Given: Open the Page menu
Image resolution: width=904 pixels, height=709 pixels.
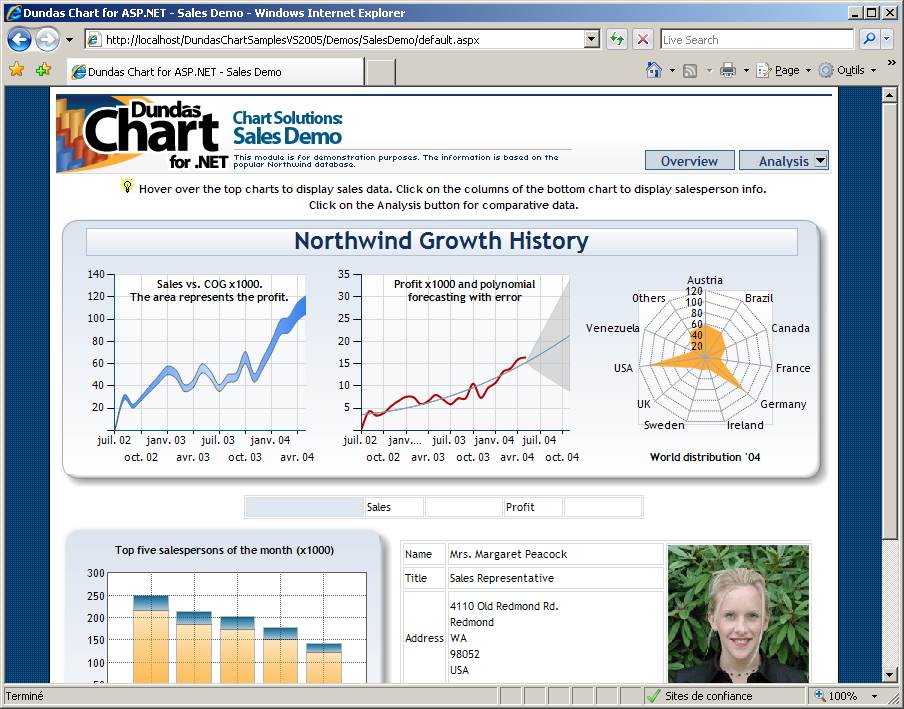Looking at the screenshot, I should pyautogui.click(x=784, y=70).
